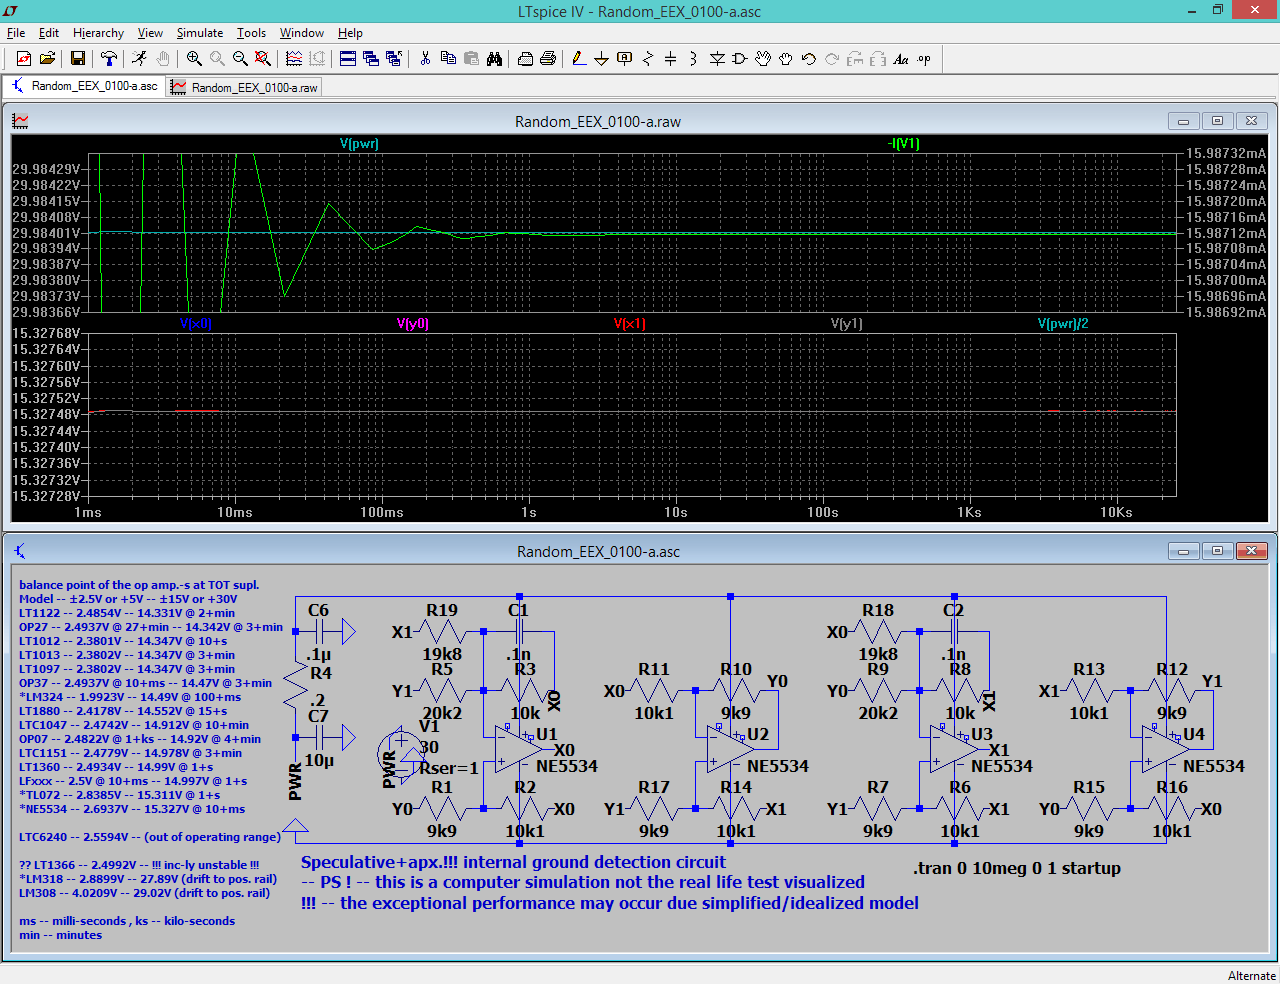Viewport: 1280px width, 984px height.
Task: Click the V(x0) trace label
Action: 196,323
